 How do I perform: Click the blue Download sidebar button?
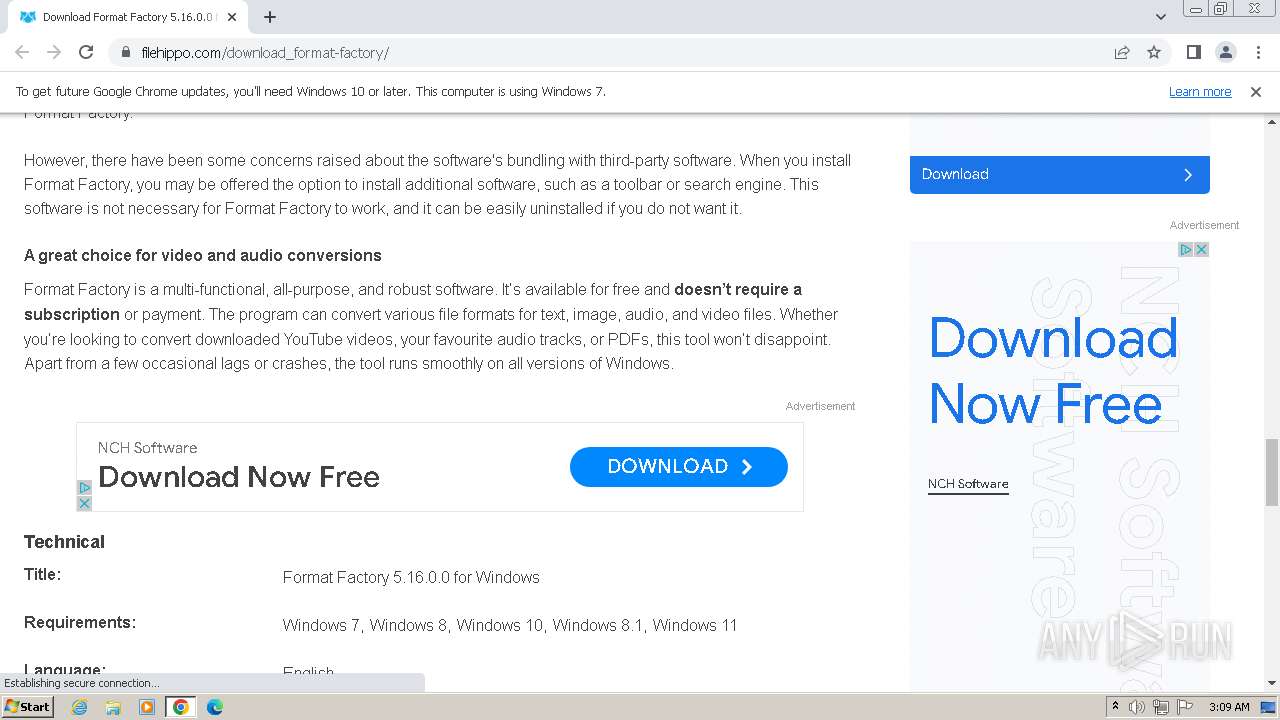click(x=1059, y=174)
